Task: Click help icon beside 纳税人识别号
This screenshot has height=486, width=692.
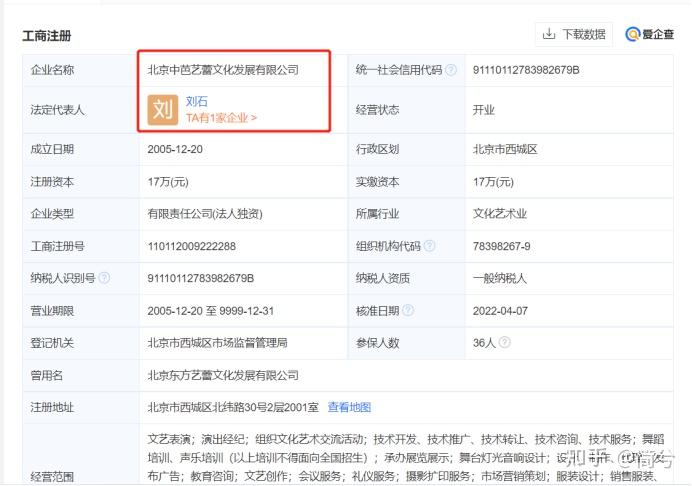Action: click(x=104, y=278)
